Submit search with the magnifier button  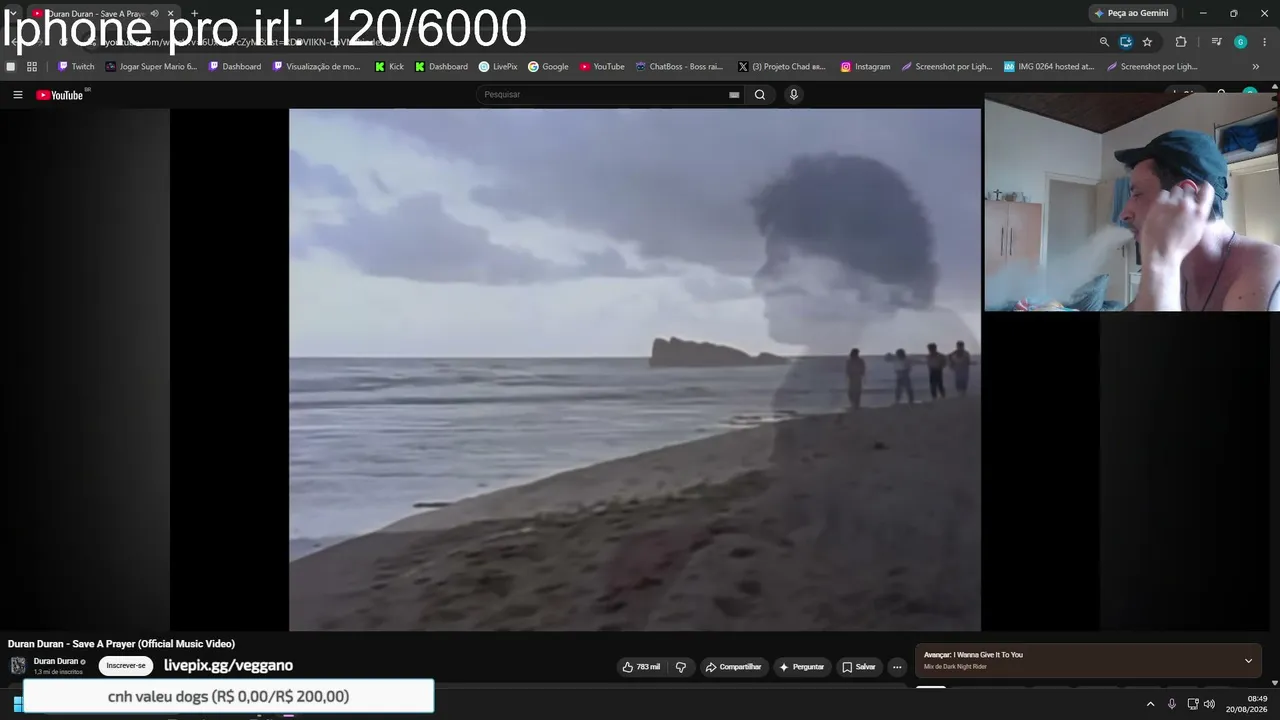click(760, 95)
